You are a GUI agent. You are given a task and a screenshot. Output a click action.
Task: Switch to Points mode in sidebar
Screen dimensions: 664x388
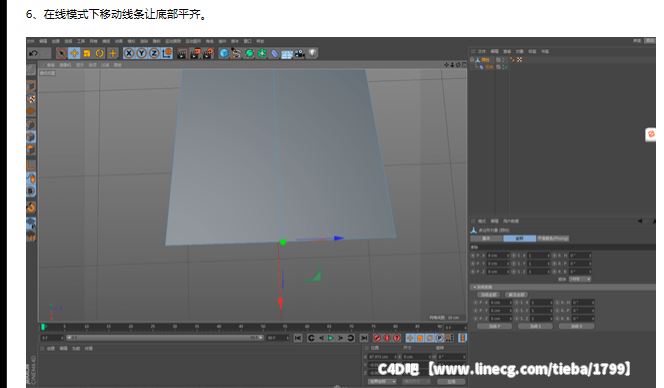(31, 124)
